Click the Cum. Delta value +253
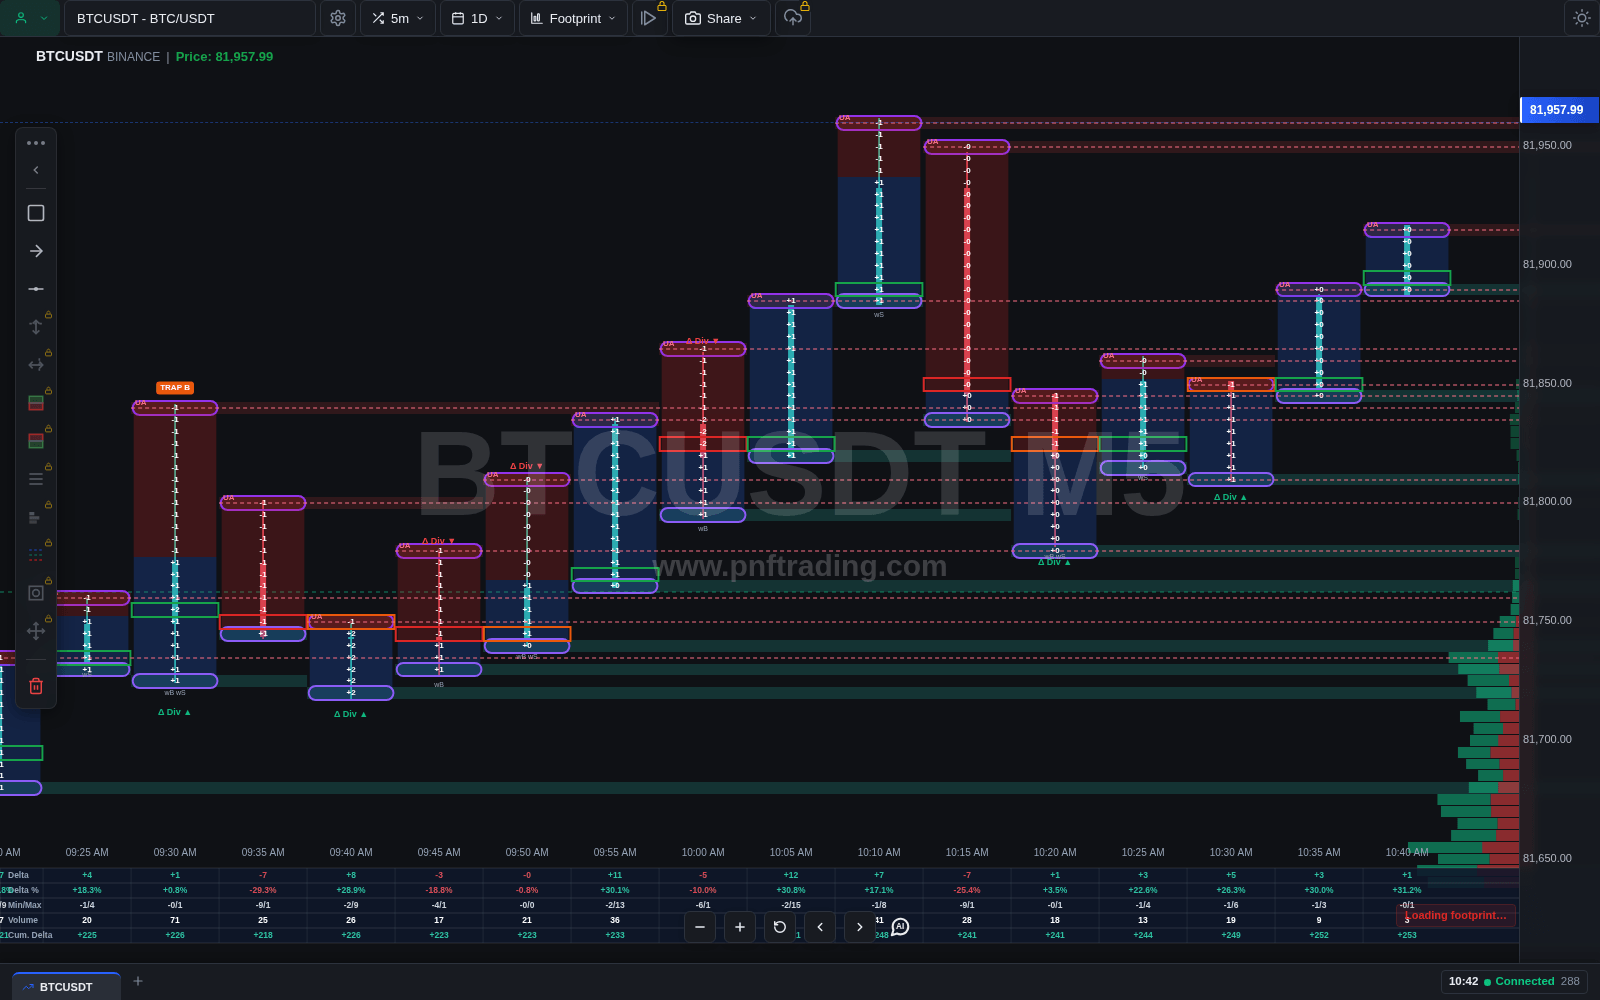Image resolution: width=1600 pixels, height=1000 pixels. coord(1407,935)
